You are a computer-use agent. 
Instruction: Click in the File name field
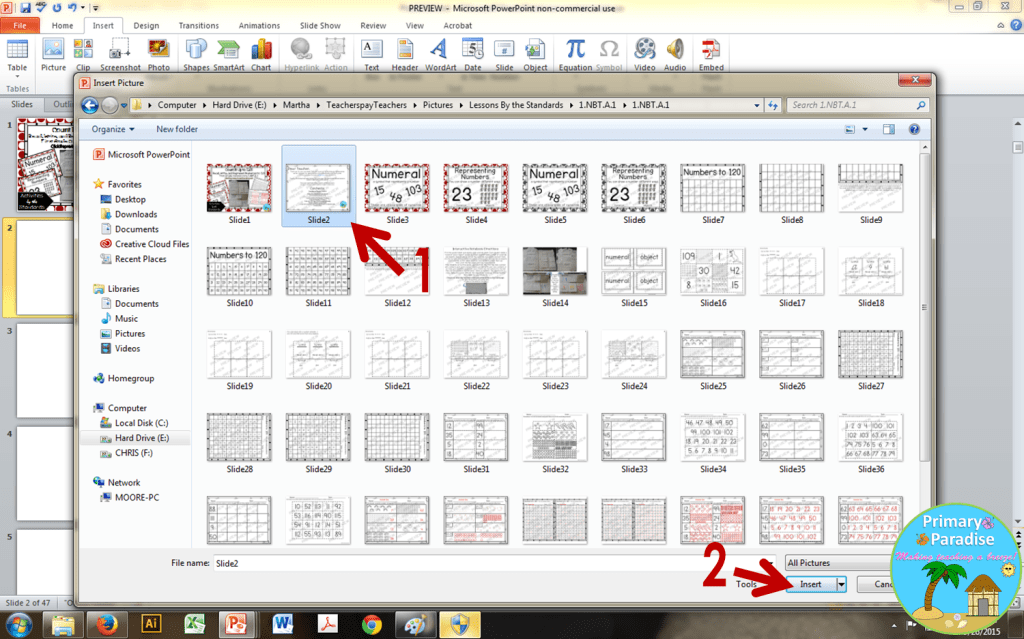click(494, 563)
